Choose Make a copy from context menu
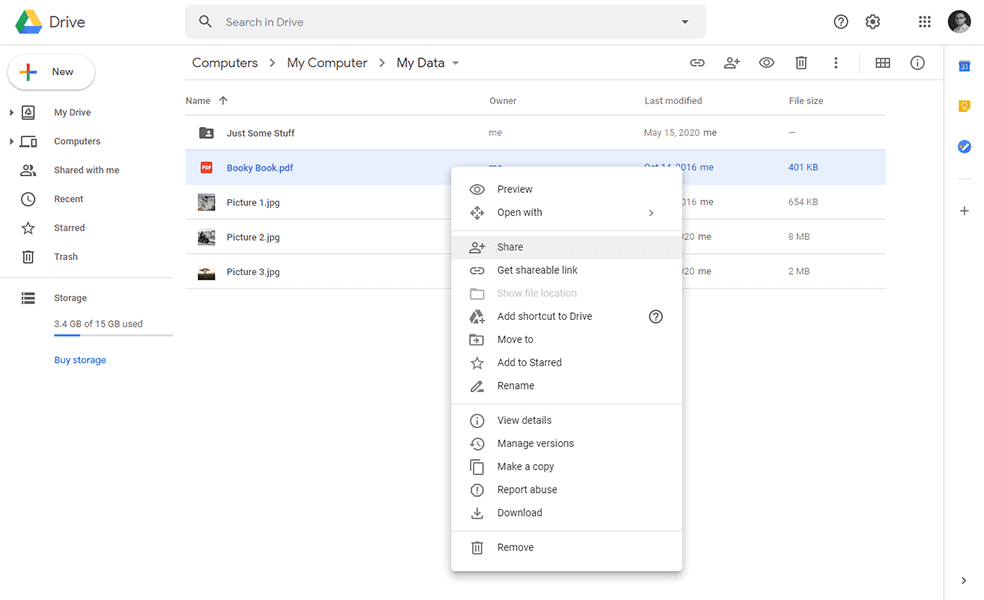Image resolution: width=984 pixels, height=600 pixels. click(x=525, y=467)
